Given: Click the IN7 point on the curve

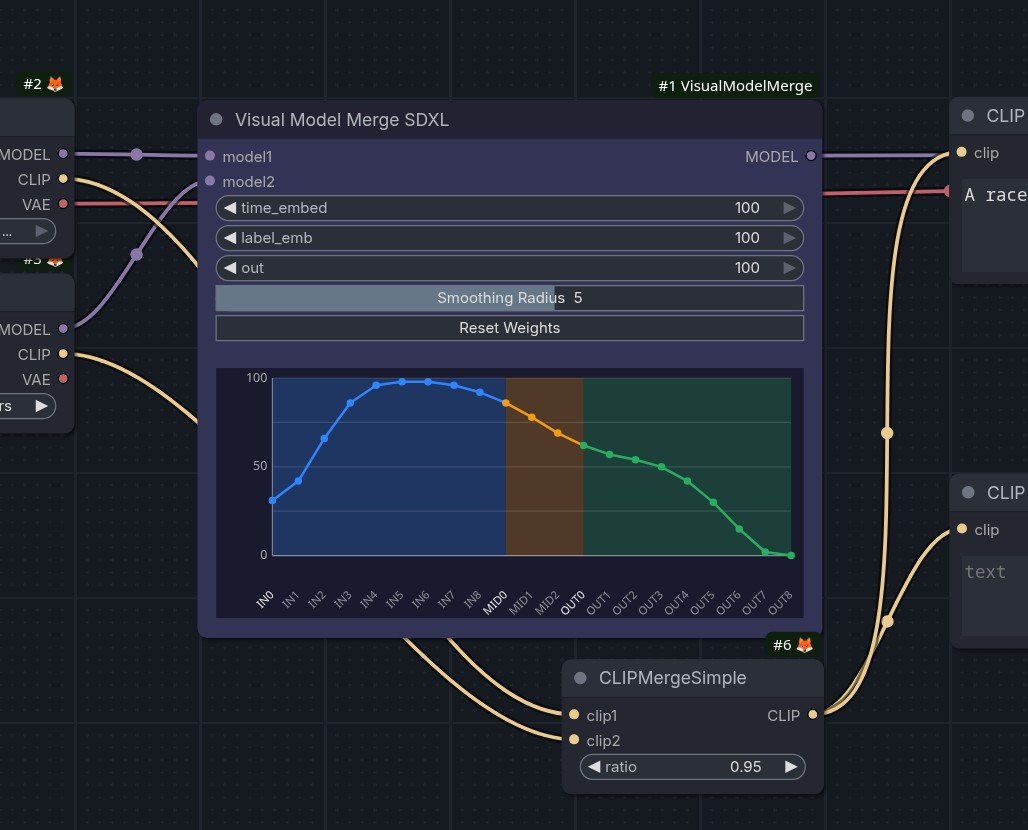Looking at the screenshot, I should click(454, 385).
